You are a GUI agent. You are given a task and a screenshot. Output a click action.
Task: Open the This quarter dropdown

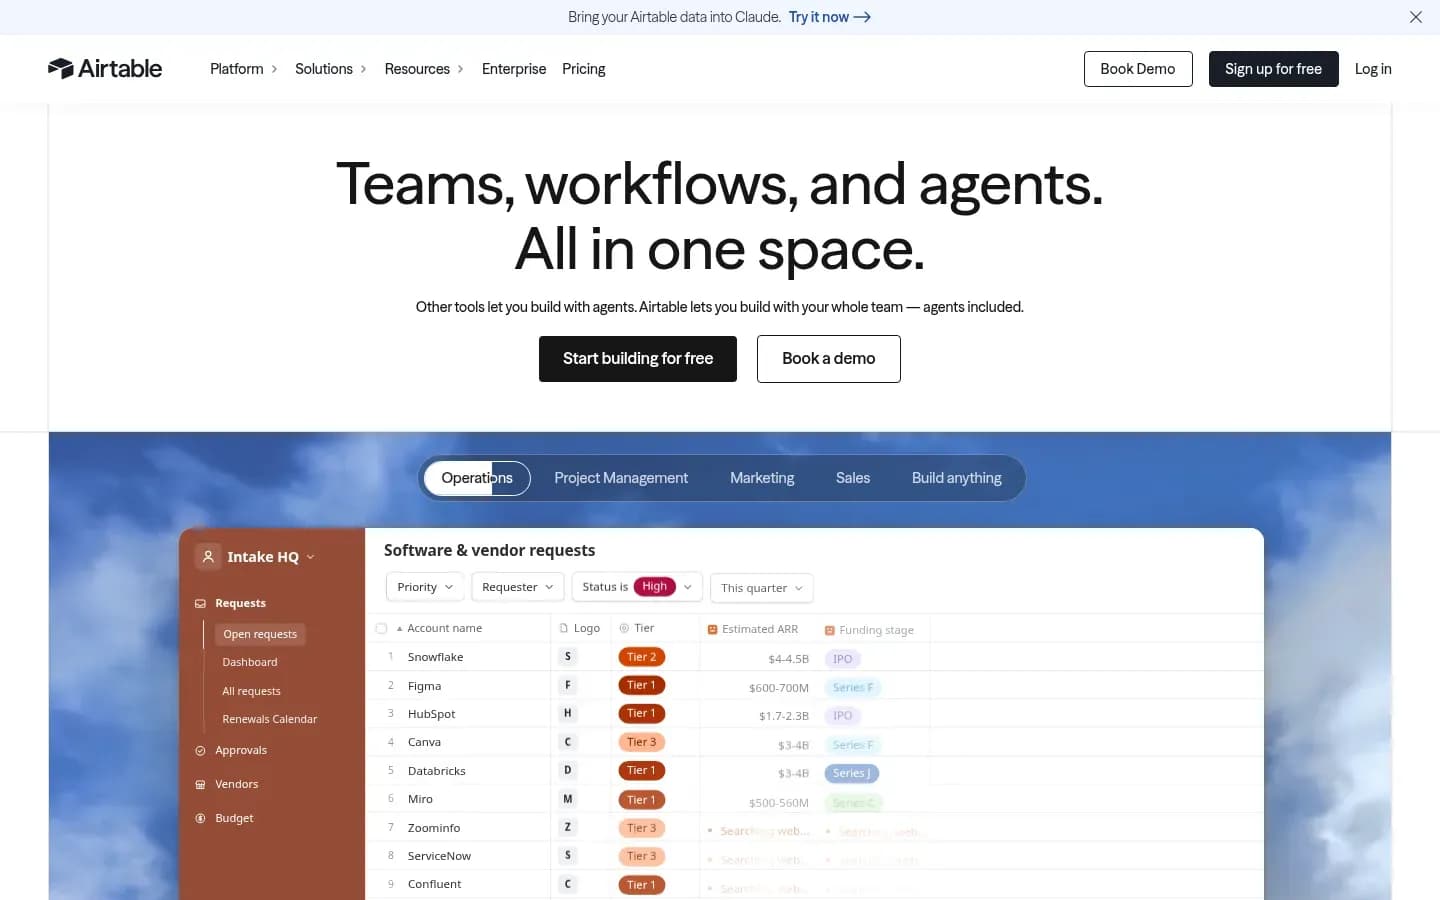[762, 588]
